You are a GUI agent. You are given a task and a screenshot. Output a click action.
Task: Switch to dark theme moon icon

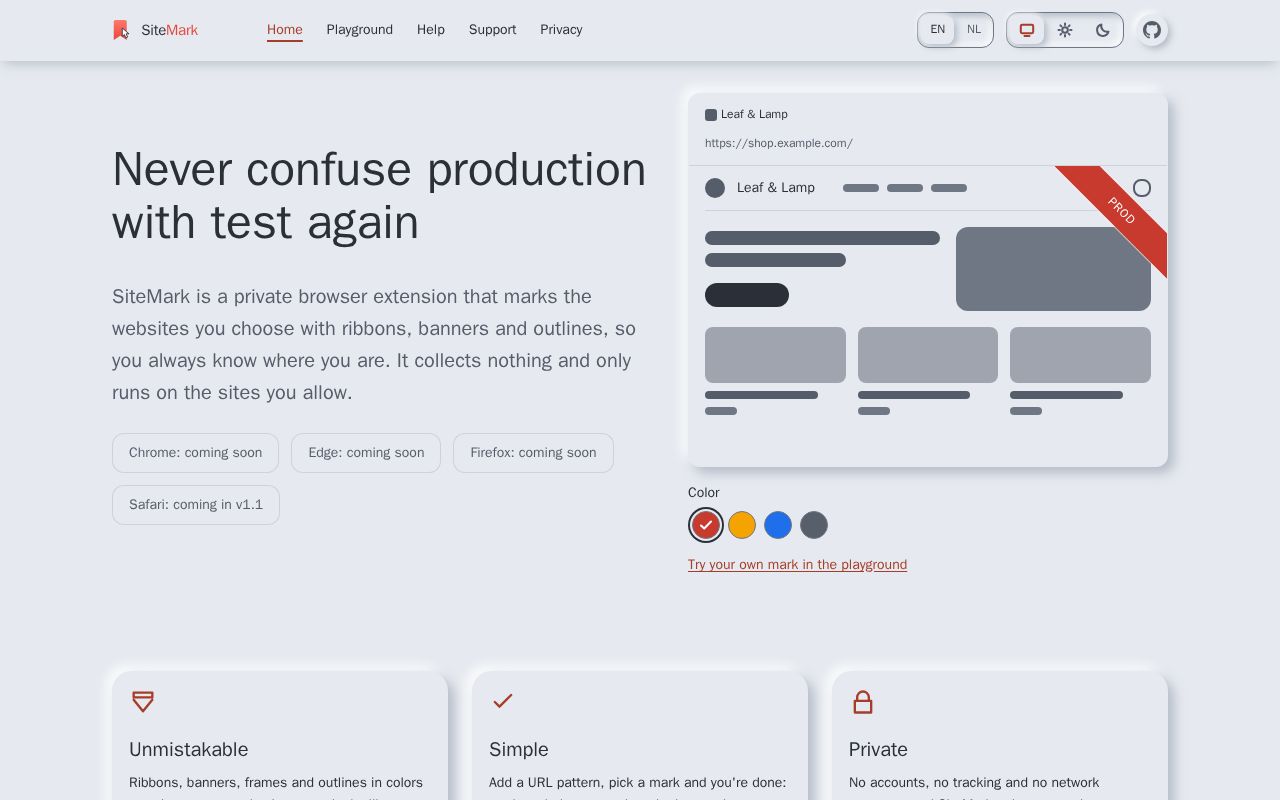pos(1103,30)
